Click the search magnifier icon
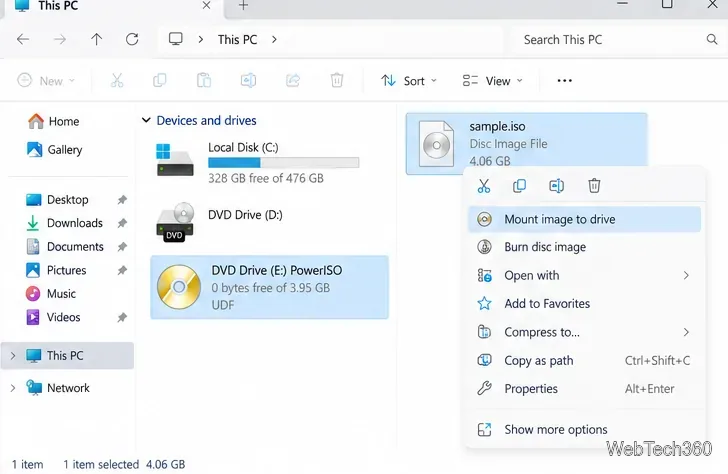The width and height of the screenshot is (728, 474). tap(712, 39)
